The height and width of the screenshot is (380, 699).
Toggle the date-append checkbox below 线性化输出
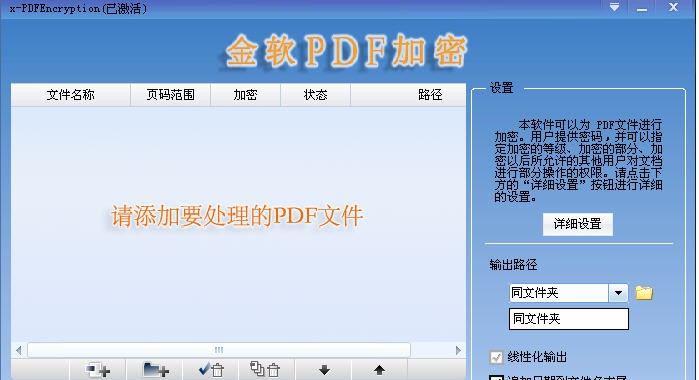(496, 377)
